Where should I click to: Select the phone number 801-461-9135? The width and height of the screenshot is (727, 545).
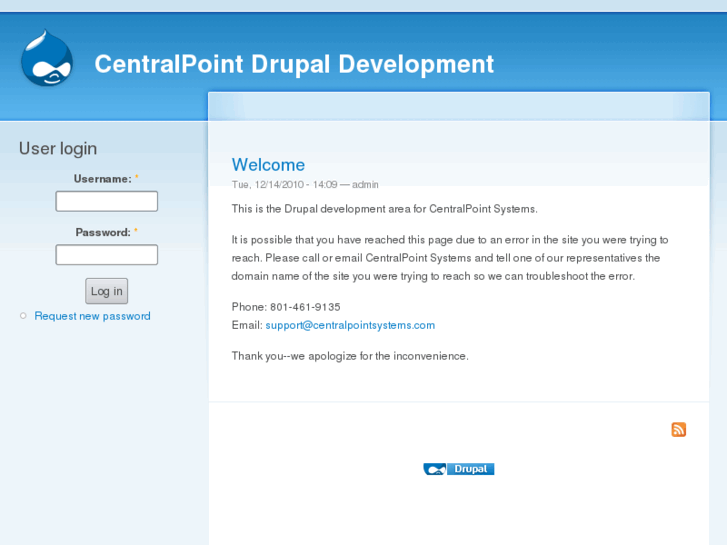(305, 307)
